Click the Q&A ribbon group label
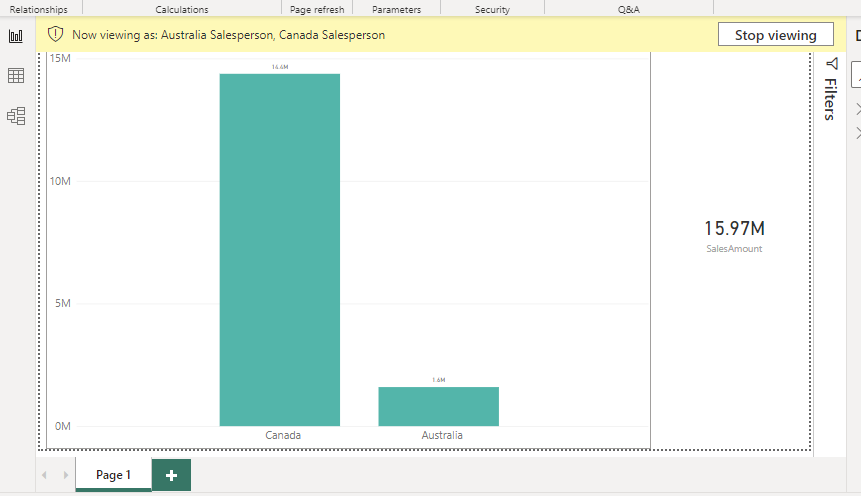Image resolution: width=861 pixels, height=496 pixels. pos(629,9)
